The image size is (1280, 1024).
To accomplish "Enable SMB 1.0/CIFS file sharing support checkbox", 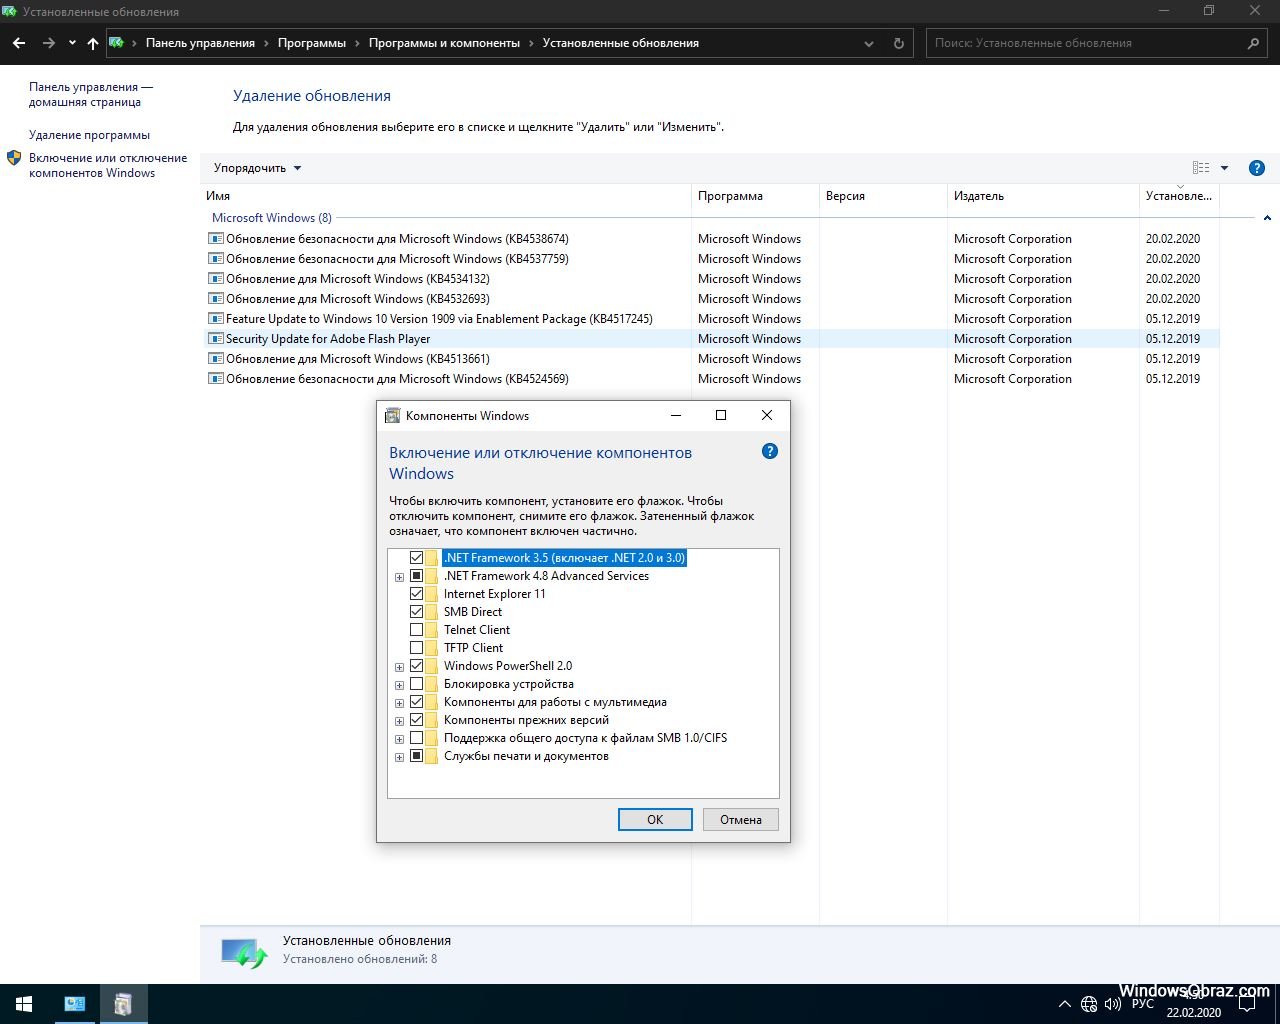I will [417, 738].
